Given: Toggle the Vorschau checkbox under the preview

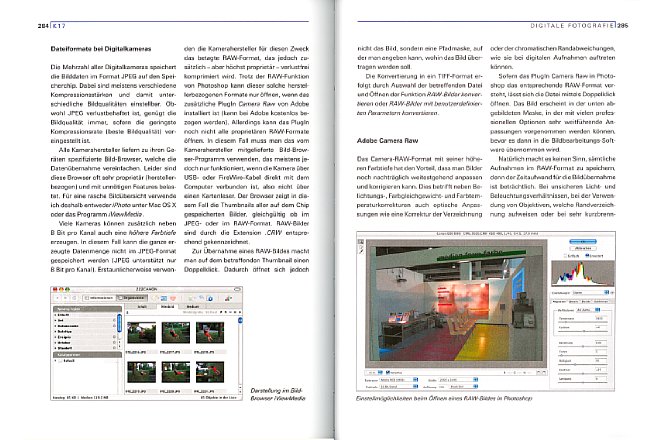Looking at the screenshot, I should point(388,372).
